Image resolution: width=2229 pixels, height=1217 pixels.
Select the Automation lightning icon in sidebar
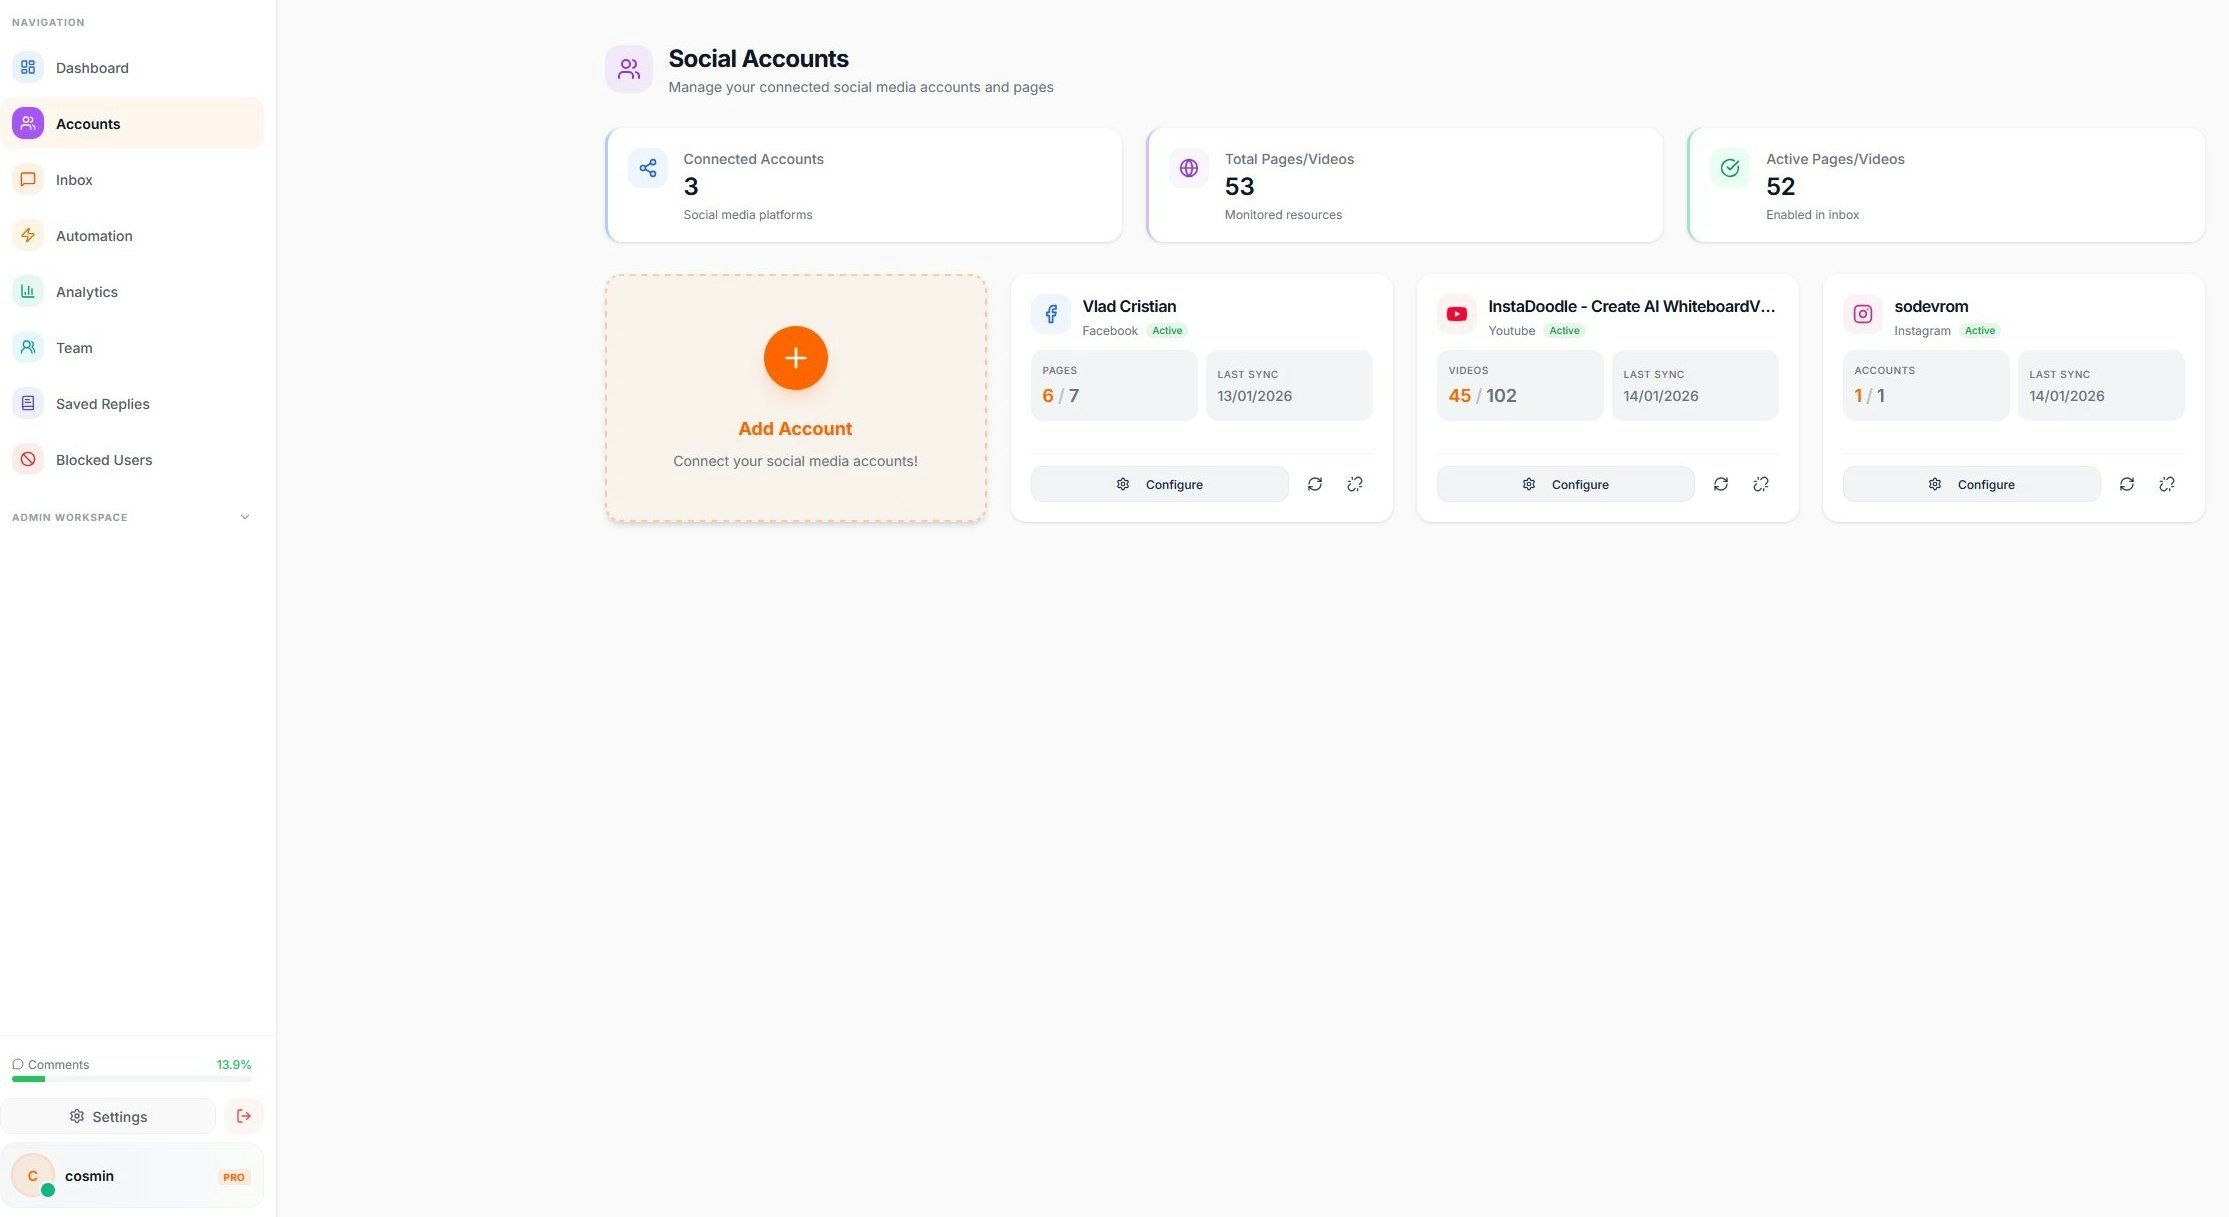point(27,235)
